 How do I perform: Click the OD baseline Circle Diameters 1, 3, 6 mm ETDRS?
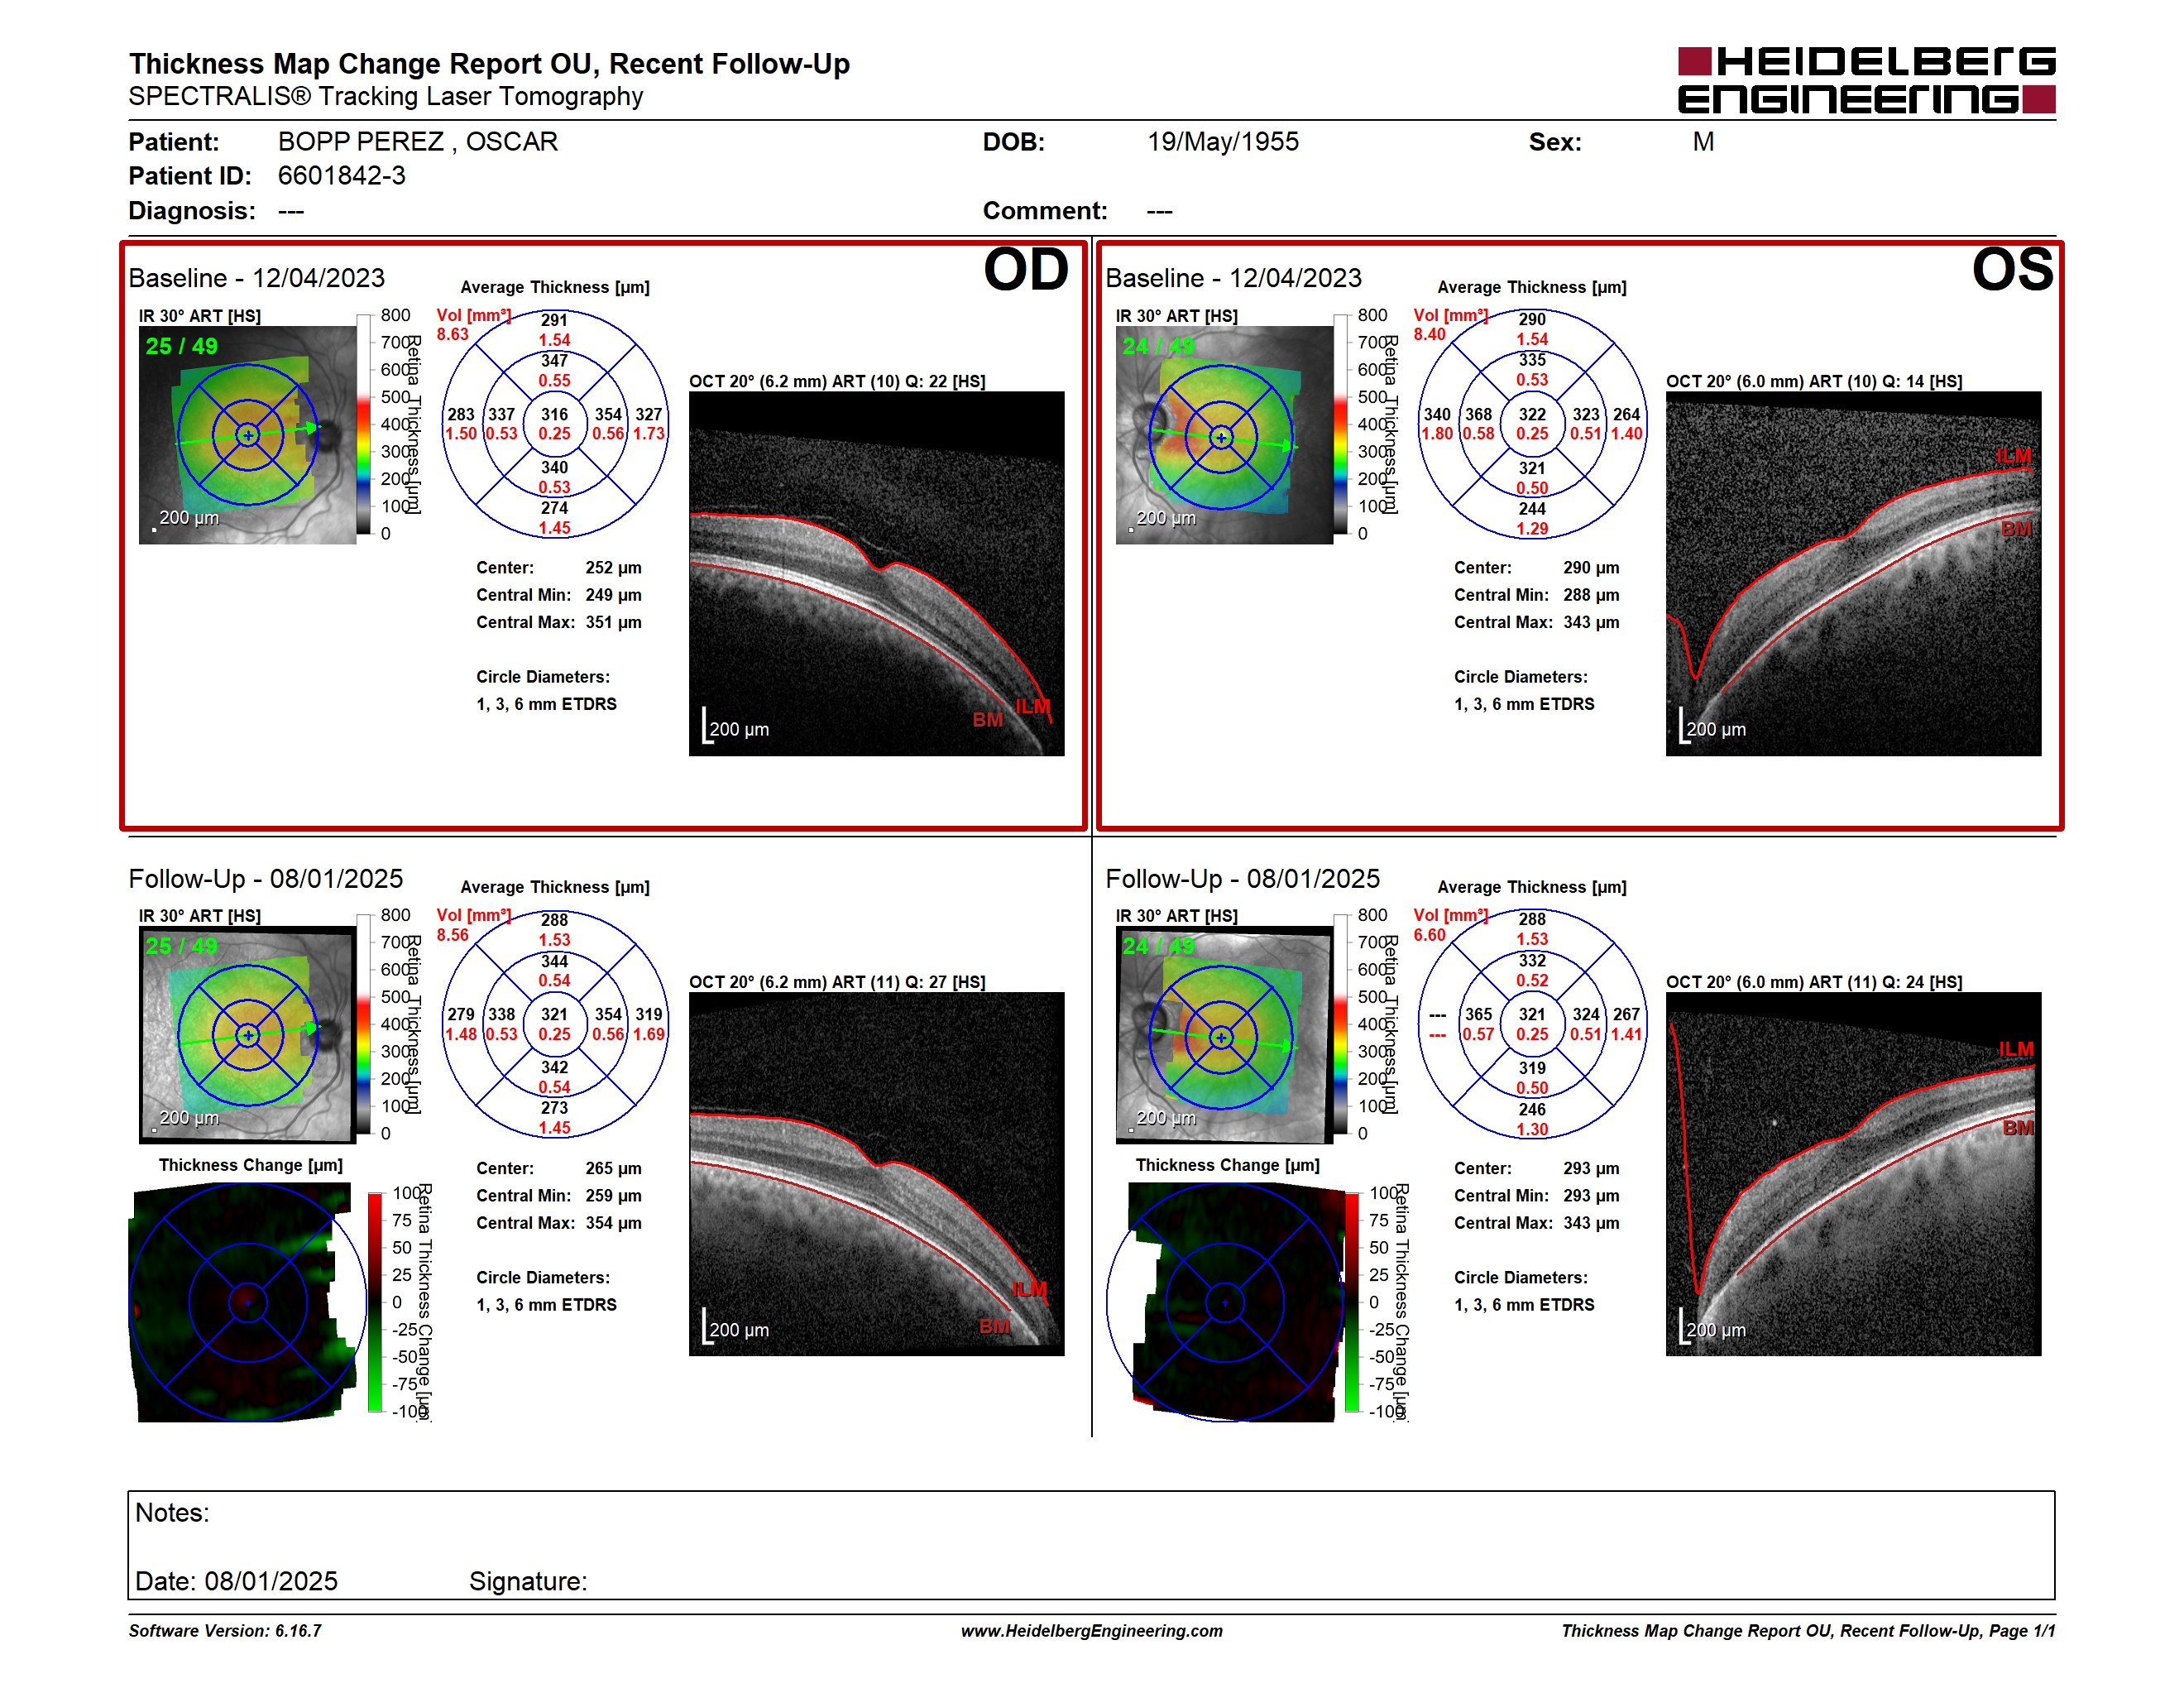546,690
